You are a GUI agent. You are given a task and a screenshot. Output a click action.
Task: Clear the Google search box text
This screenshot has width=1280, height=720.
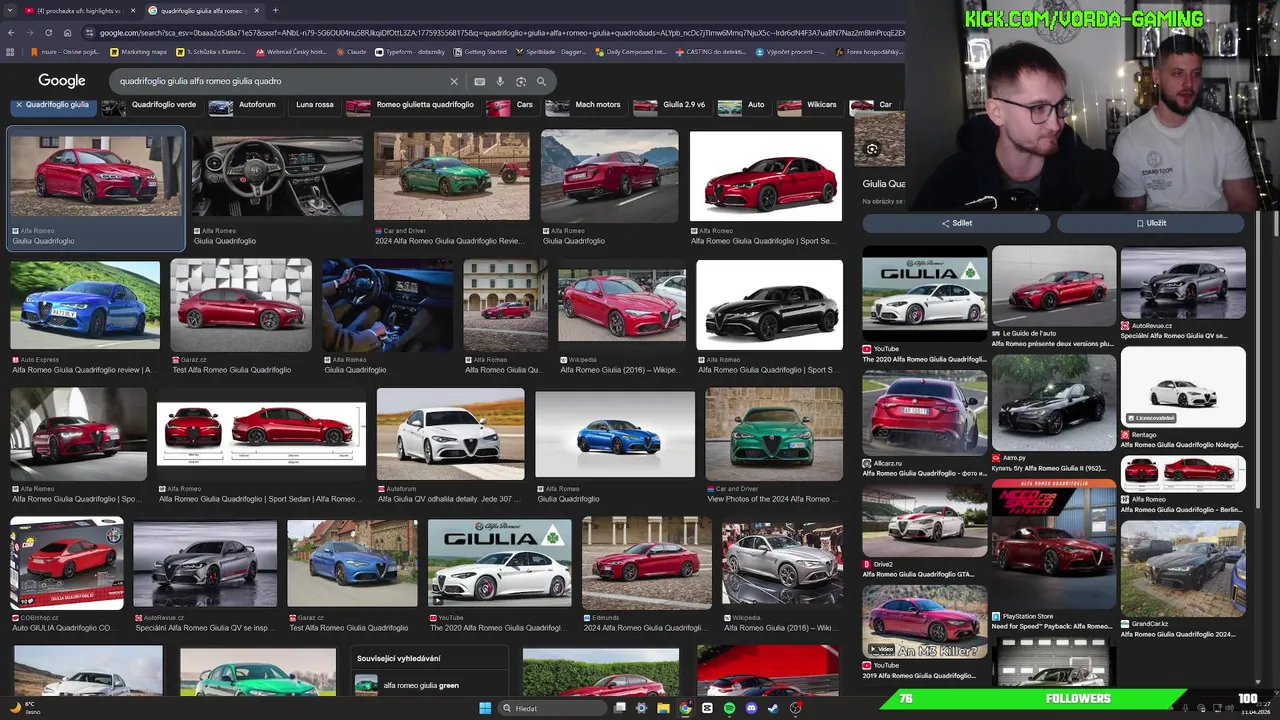pos(454,81)
